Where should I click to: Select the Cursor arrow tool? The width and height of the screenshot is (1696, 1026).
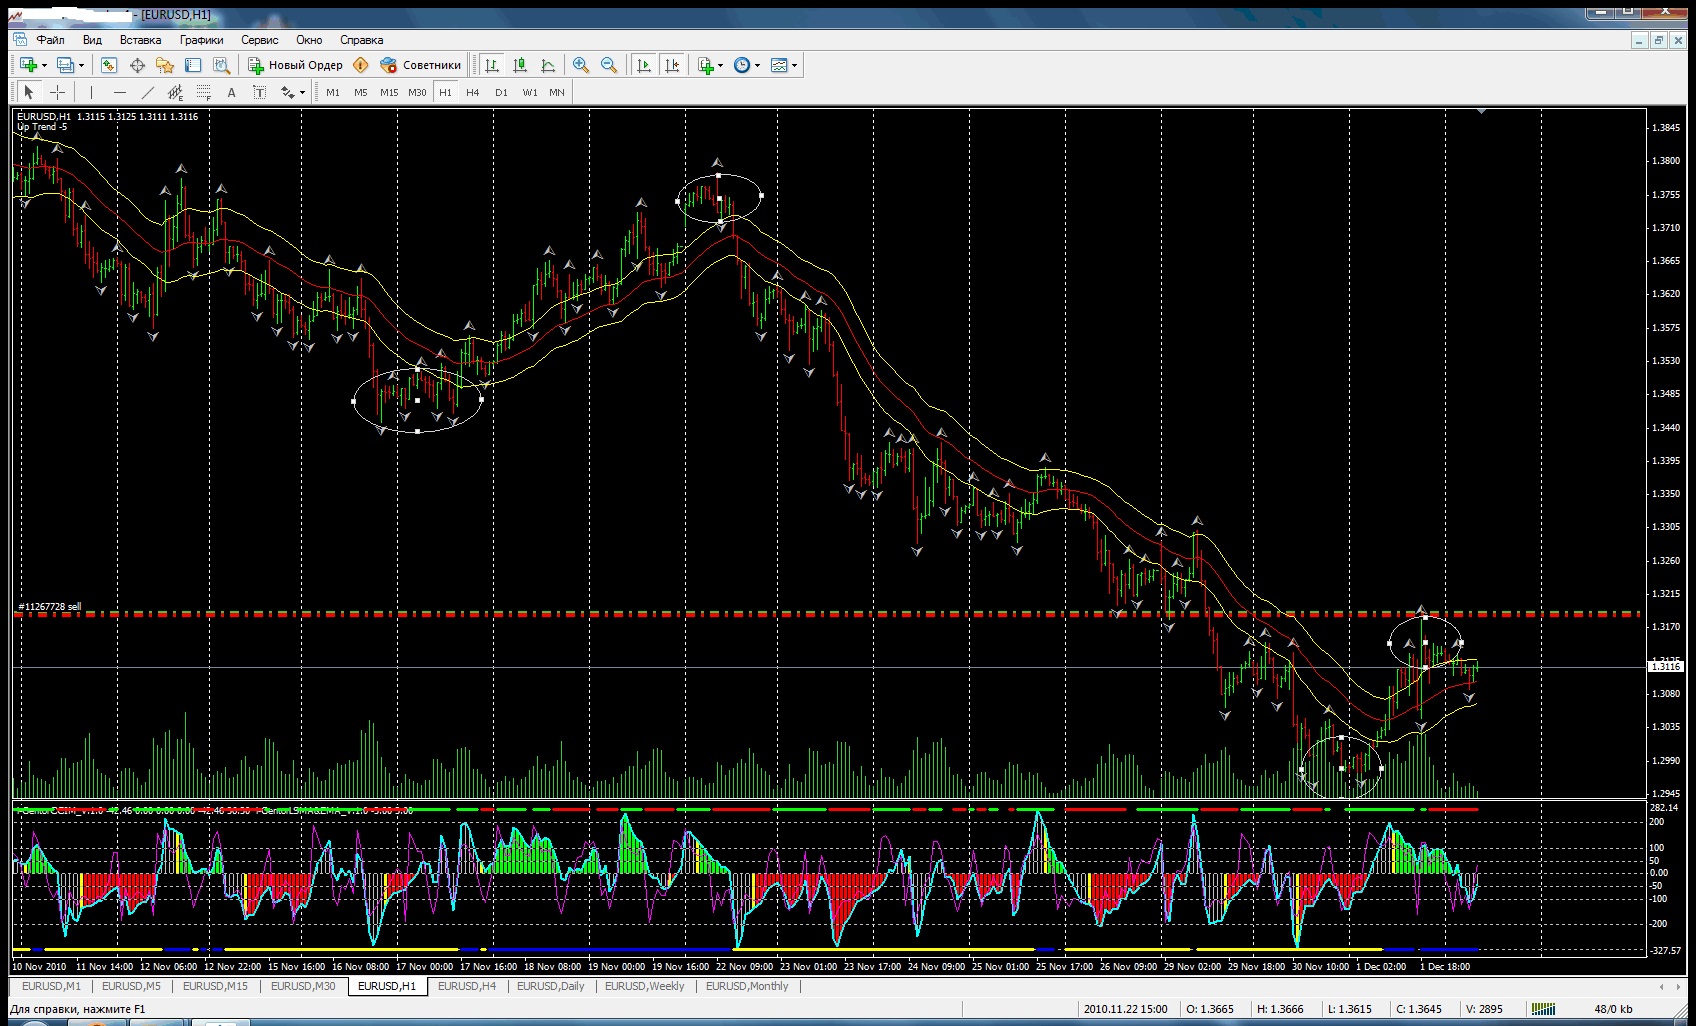(29, 92)
